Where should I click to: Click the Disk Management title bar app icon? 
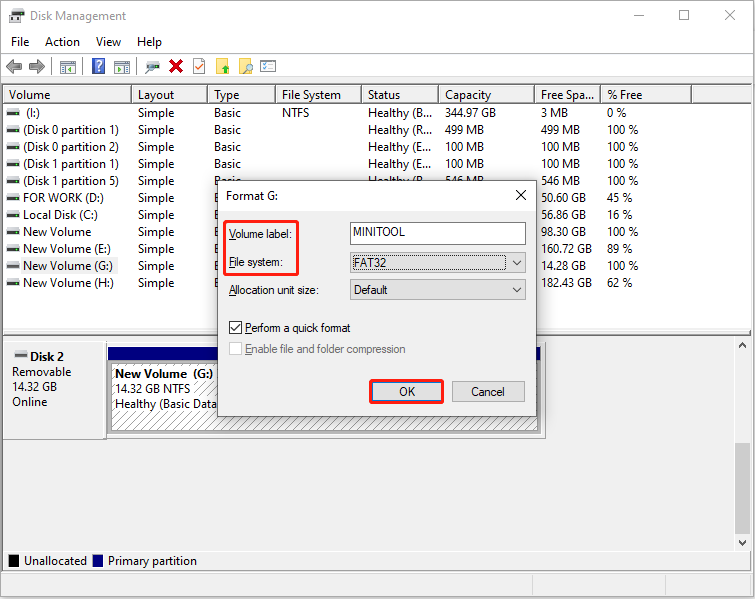coord(16,16)
